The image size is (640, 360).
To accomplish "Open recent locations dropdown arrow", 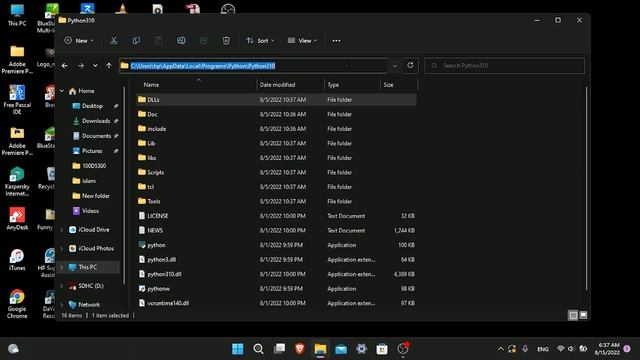I will tap(95, 66).
